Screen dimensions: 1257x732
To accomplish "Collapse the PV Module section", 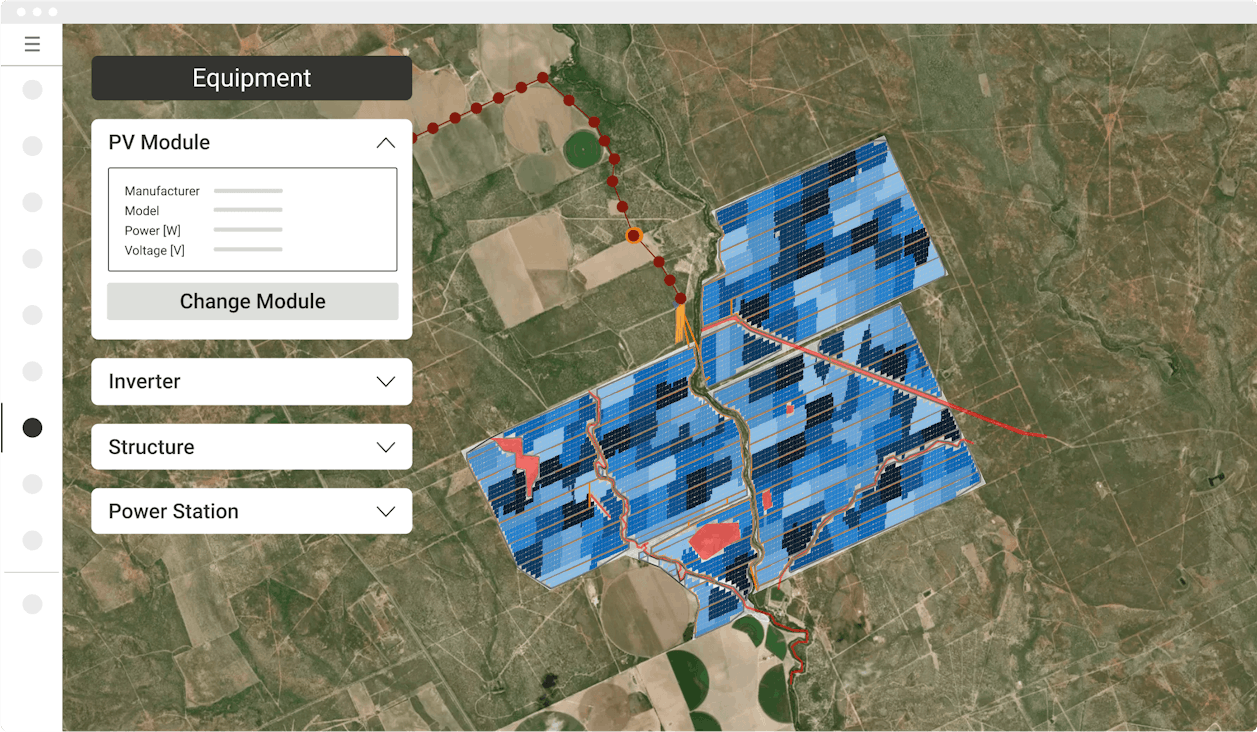I will click(385, 142).
